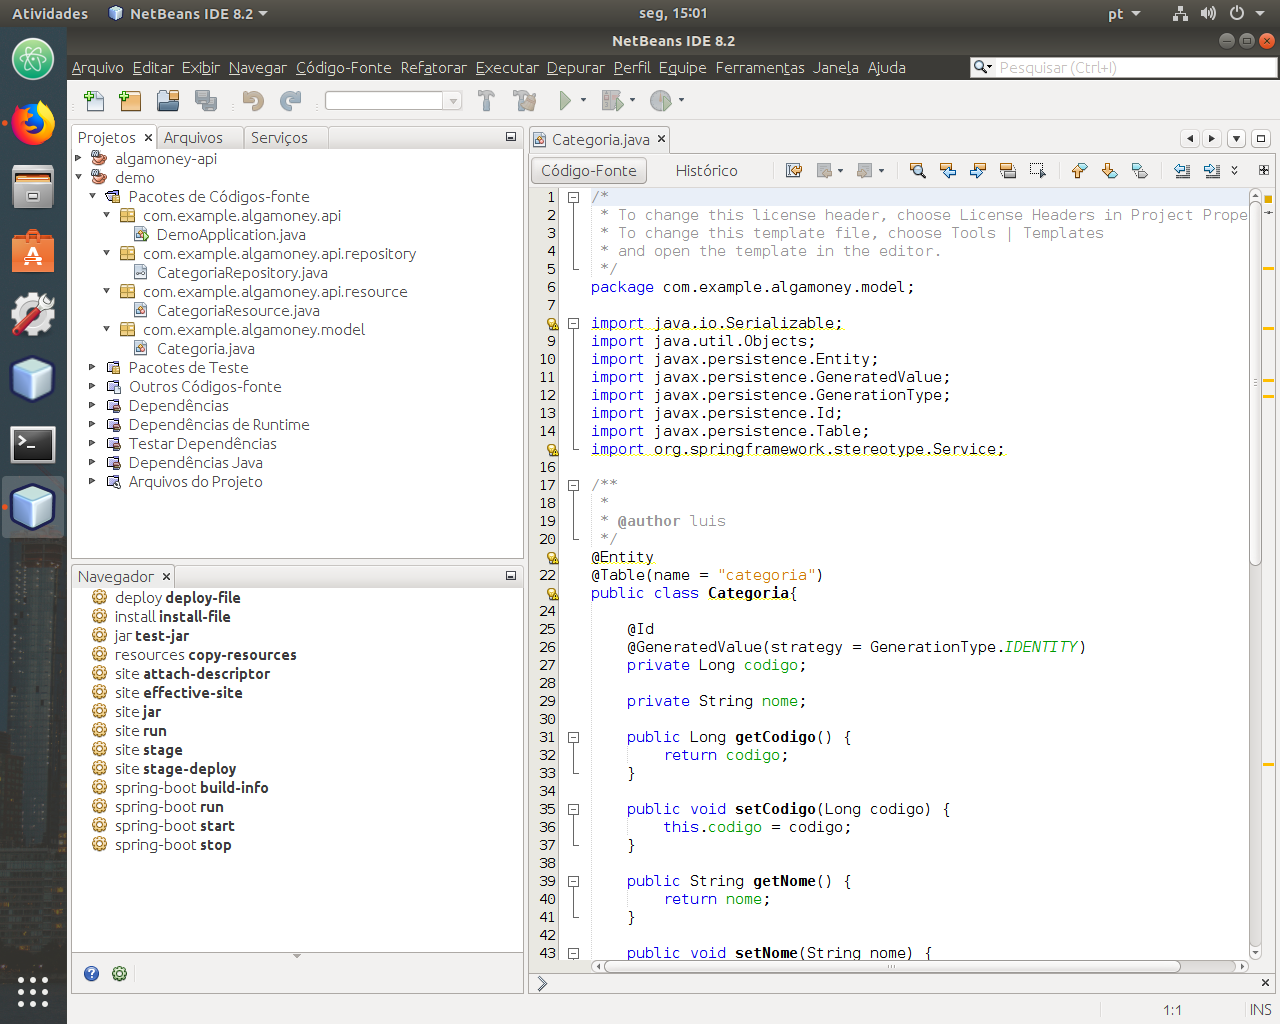Click the Undo arrow in toolbar
The width and height of the screenshot is (1280, 1024).
click(253, 100)
